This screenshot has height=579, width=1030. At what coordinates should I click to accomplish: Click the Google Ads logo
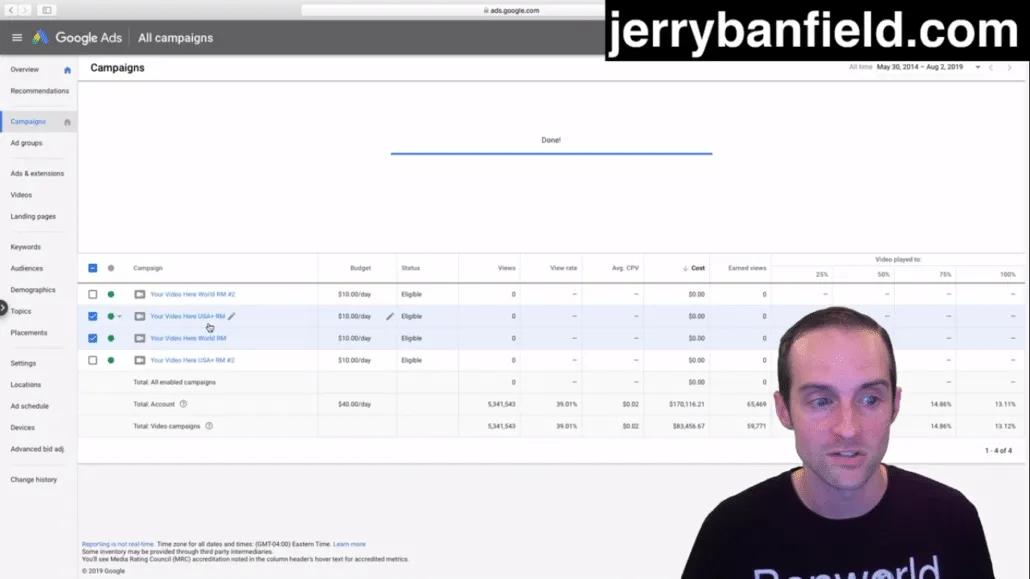click(x=41, y=37)
